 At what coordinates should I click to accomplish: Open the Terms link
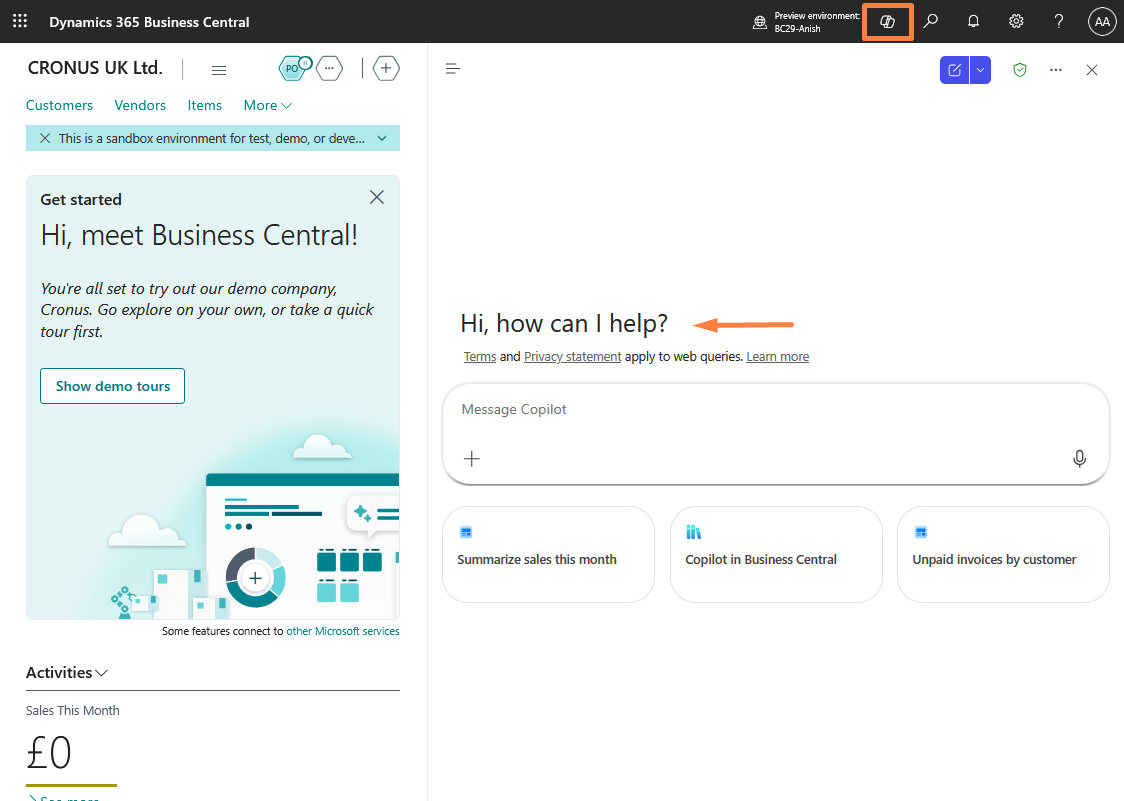[480, 356]
